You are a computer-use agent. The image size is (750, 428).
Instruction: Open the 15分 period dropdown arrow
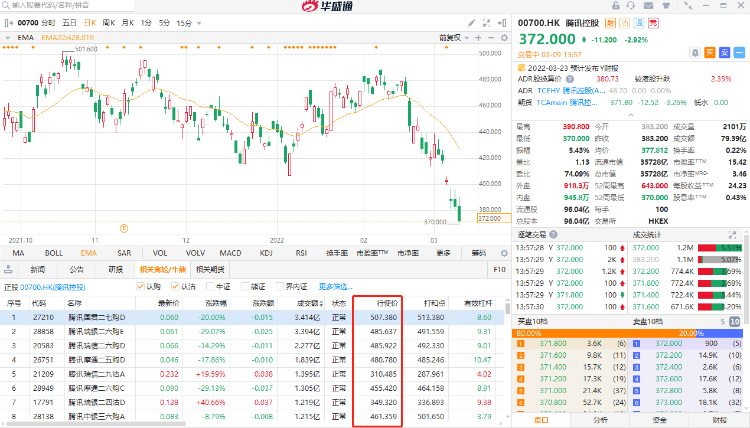tap(199, 23)
